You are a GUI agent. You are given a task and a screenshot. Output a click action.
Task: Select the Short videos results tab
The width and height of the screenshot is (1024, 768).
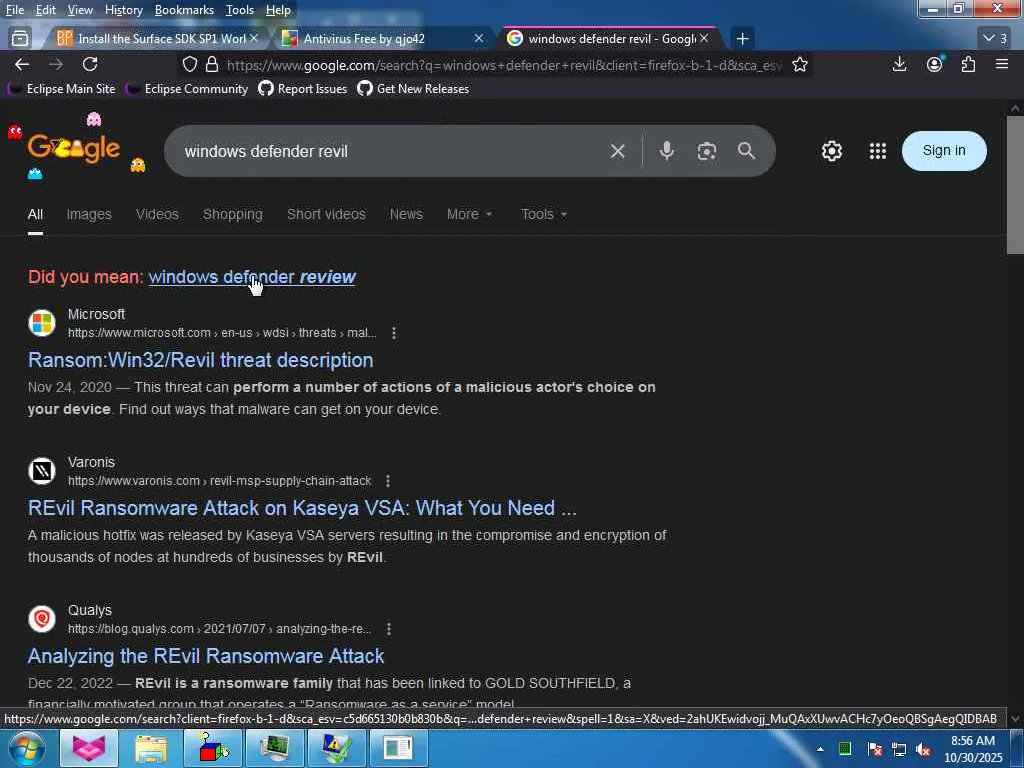coord(327,214)
